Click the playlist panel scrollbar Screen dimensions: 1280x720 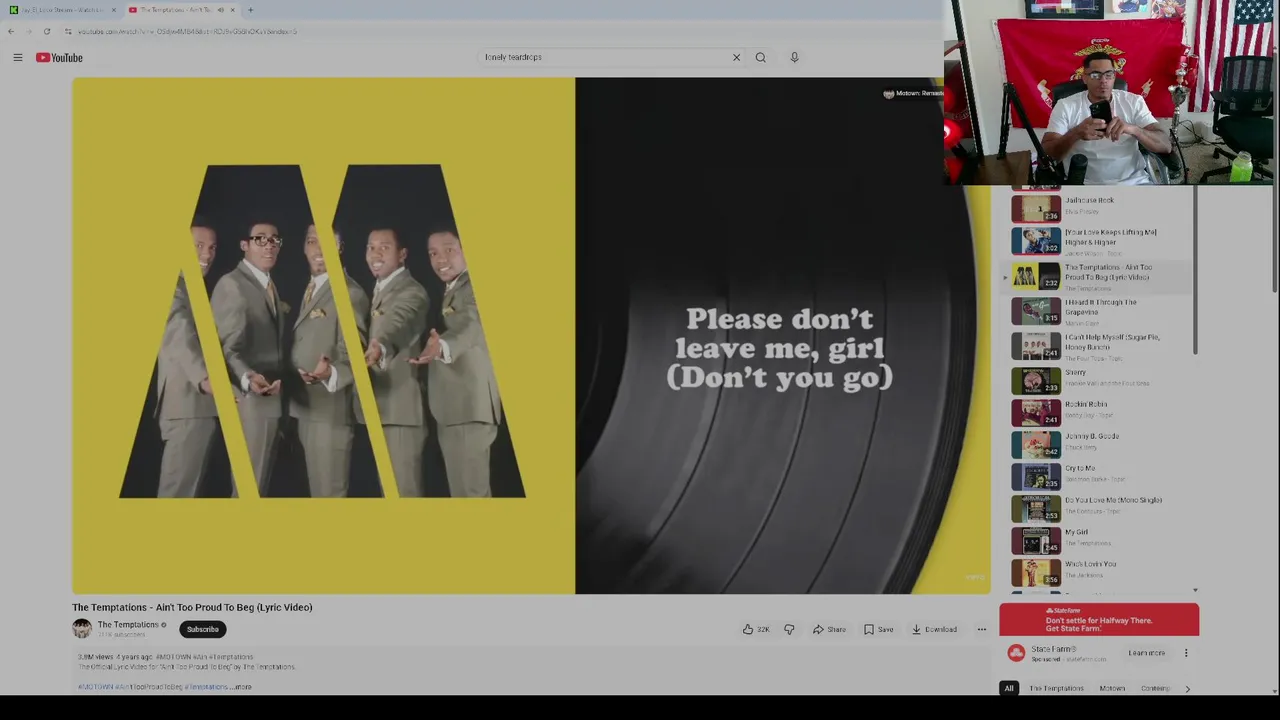(x=1195, y=270)
